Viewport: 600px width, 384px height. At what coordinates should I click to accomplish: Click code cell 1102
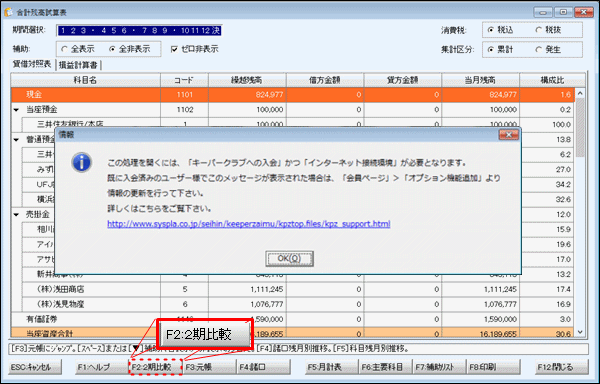(x=185, y=110)
